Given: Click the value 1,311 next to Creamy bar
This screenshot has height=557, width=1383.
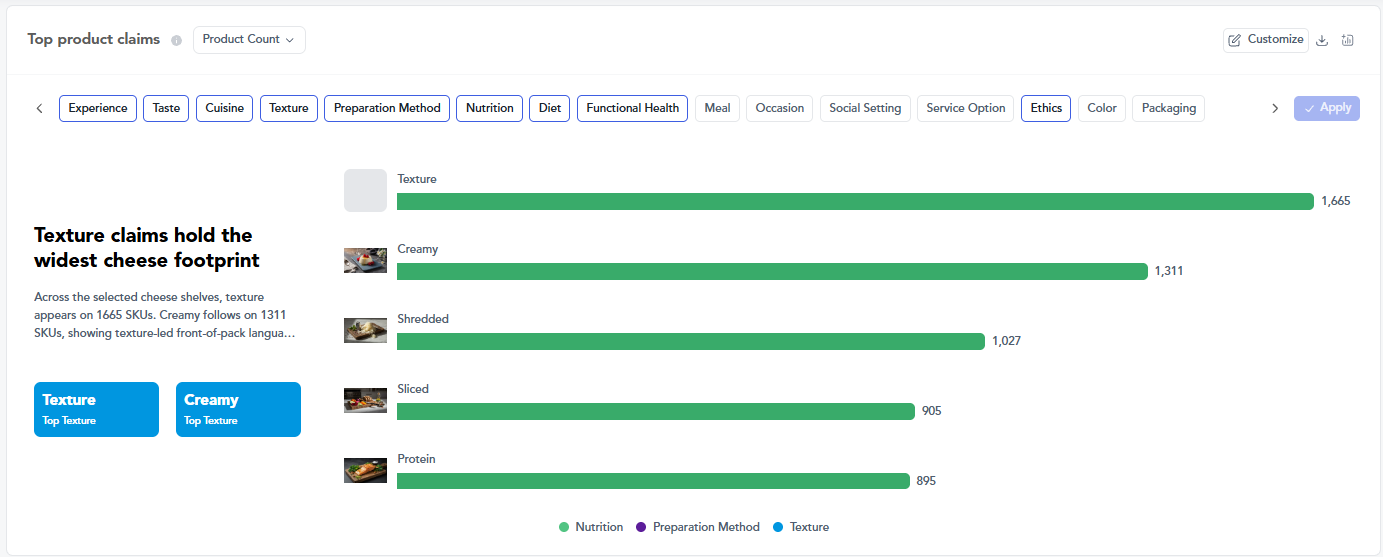Looking at the screenshot, I should 1169,271.
